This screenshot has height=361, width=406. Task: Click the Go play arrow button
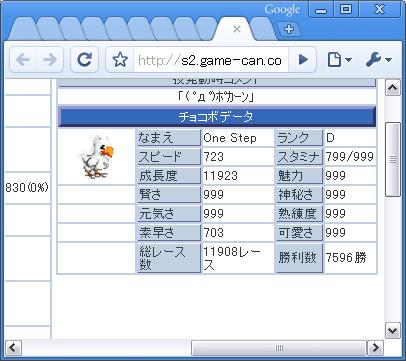pos(303,60)
